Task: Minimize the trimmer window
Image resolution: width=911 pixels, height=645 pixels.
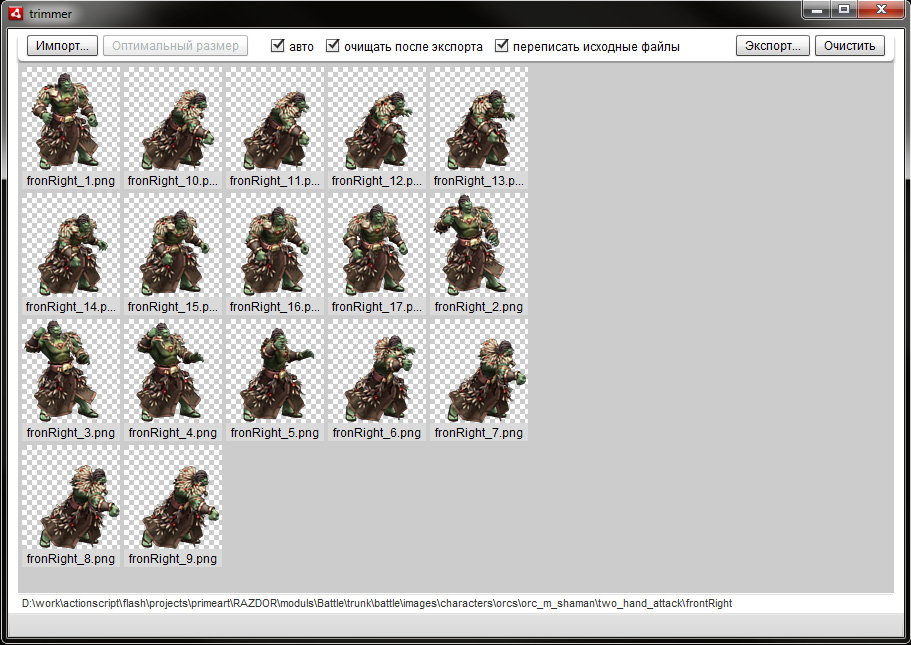Action: (816, 10)
